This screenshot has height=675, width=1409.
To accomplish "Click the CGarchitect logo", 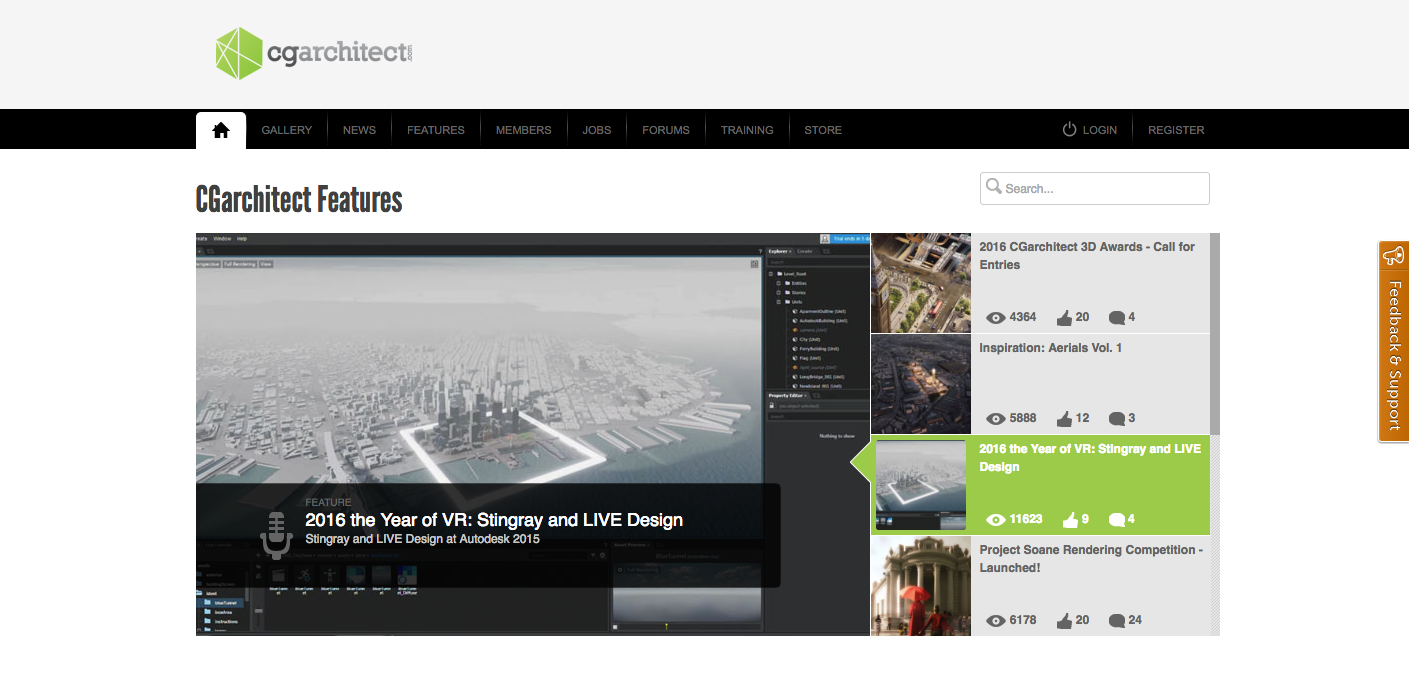I will pos(314,54).
